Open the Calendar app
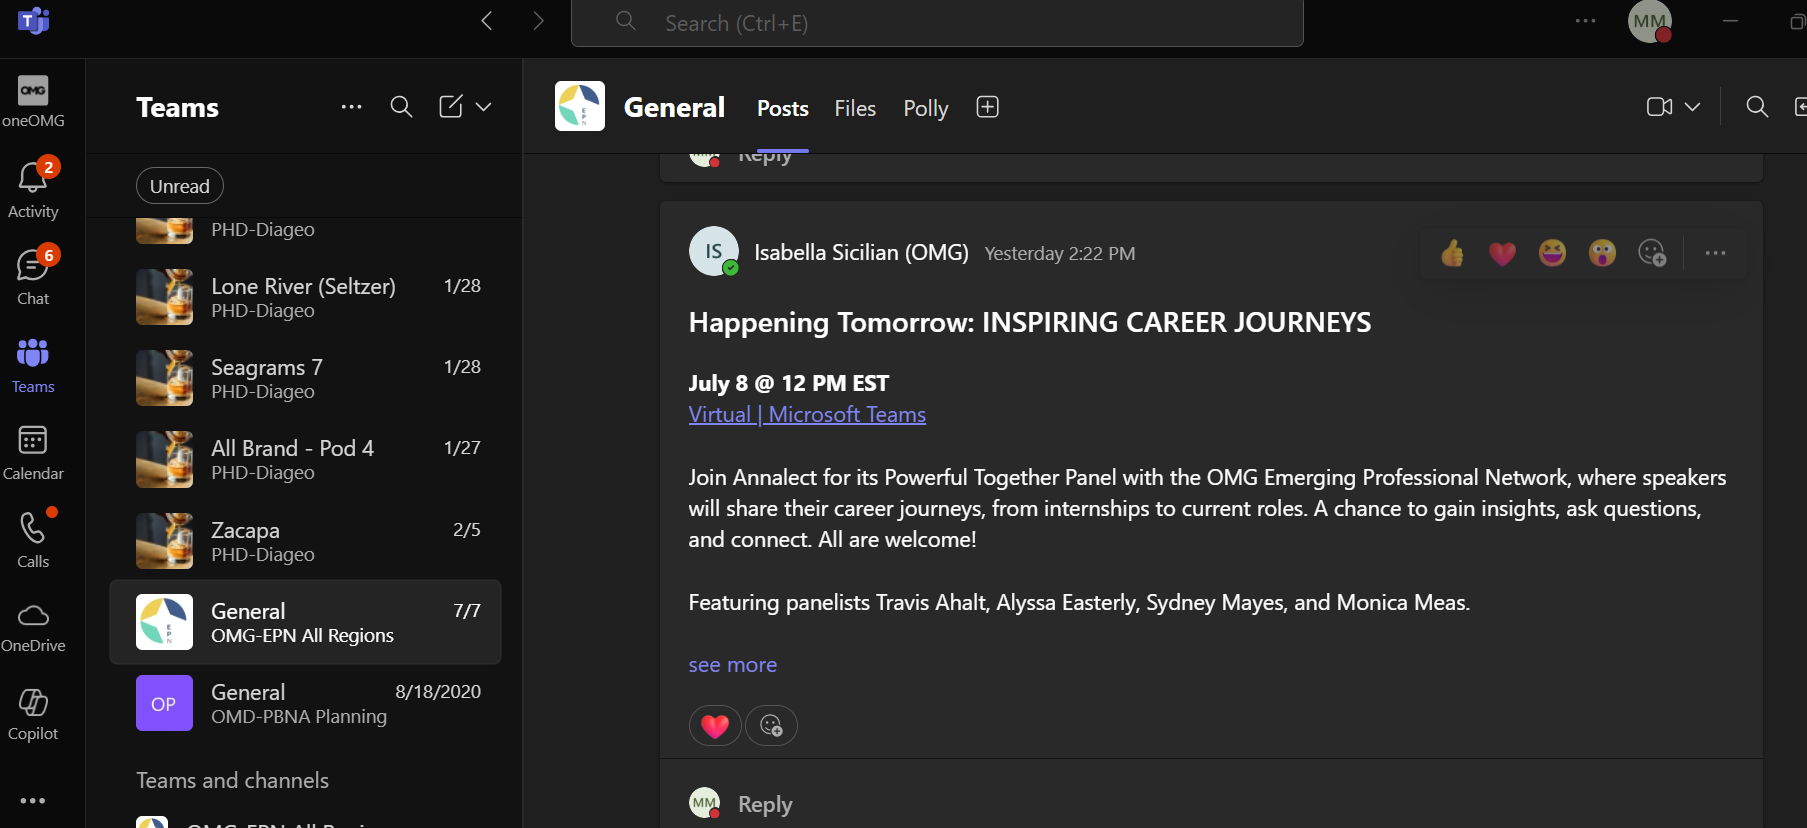Image resolution: width=1807 pixels, height=828 pixels. pos(33,452)
